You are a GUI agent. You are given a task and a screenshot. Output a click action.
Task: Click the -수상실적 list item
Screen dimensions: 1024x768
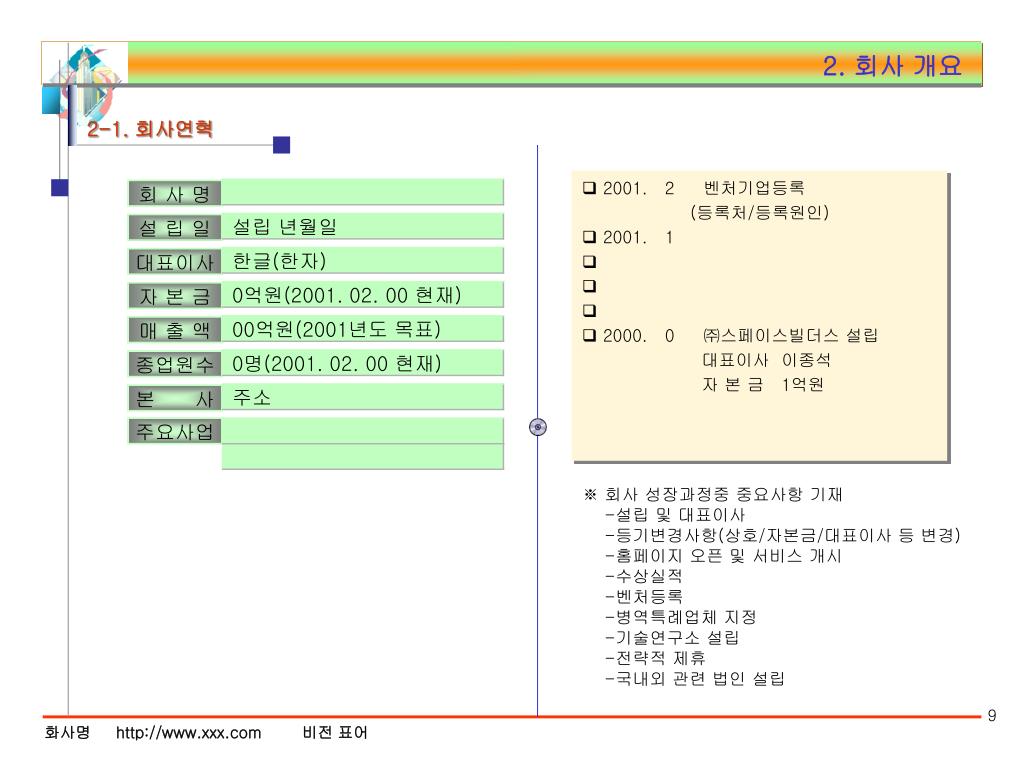click(x=644, y=576)
